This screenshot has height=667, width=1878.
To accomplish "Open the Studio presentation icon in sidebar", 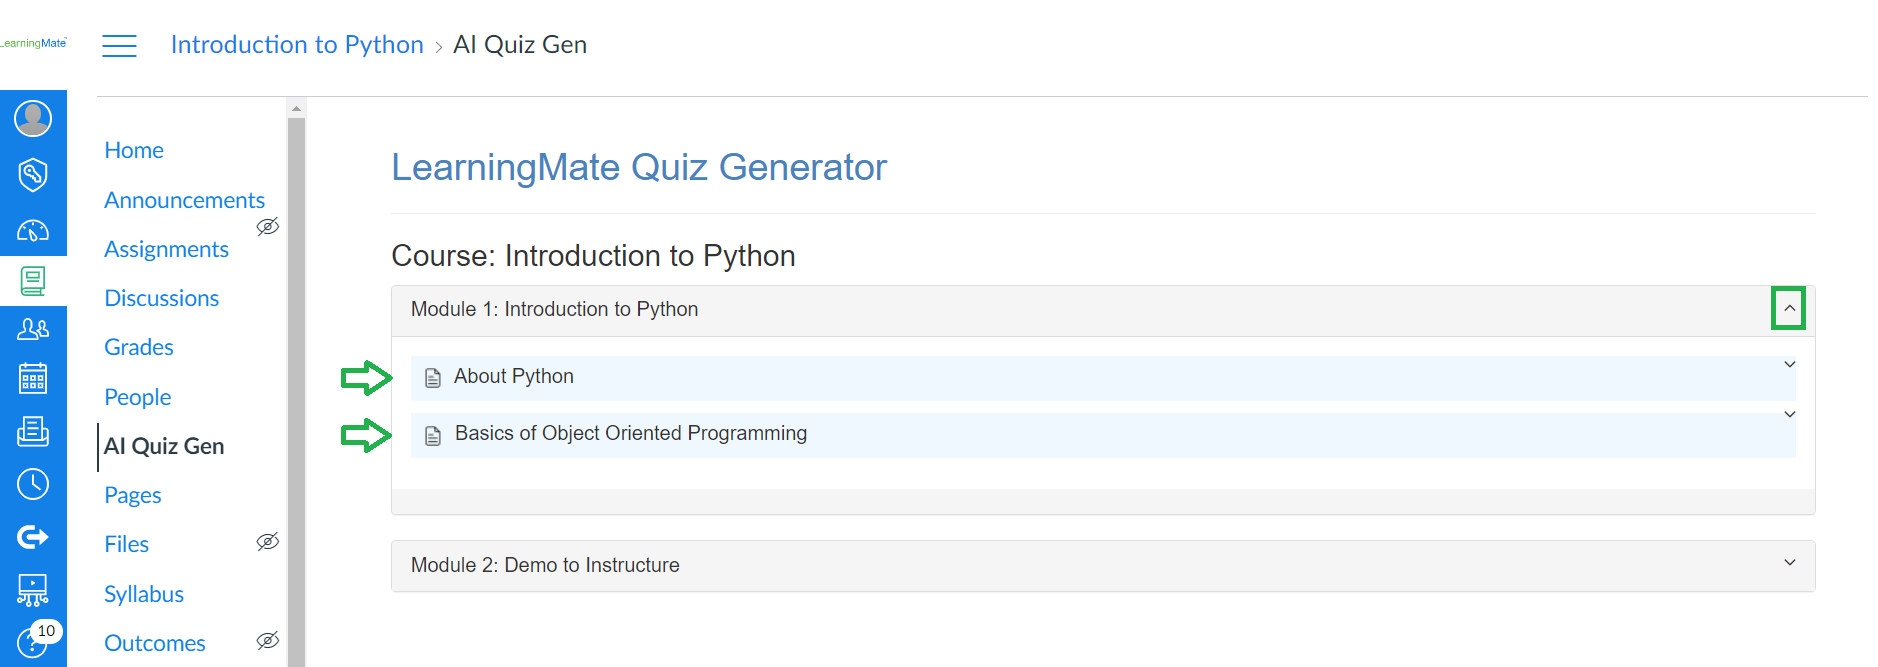I will click(x=33, y=590).
